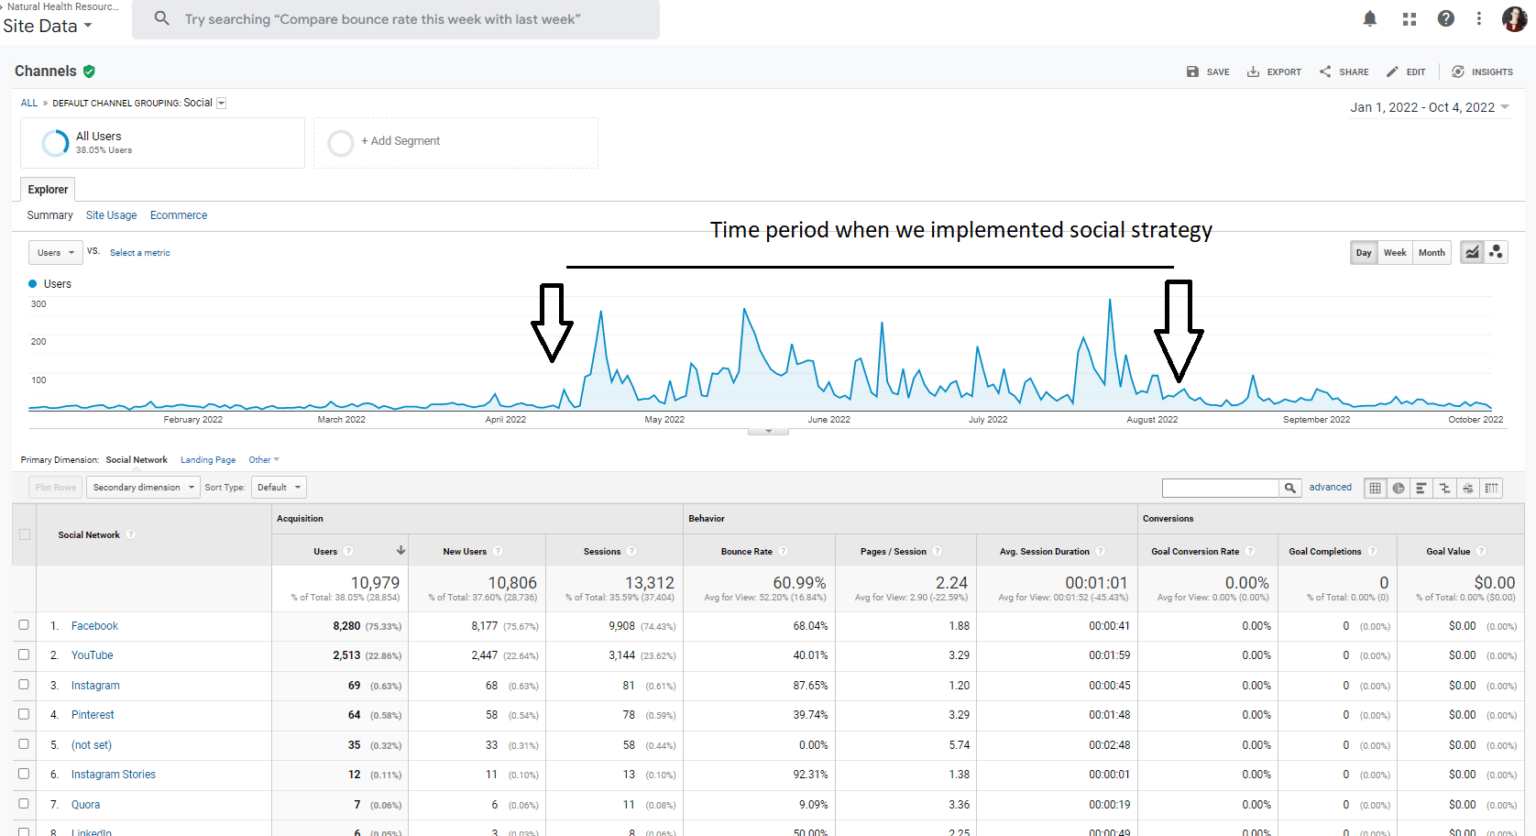1536x836 pixels.
Task: Check the YouTube row checkbox
Action: (x=24, y=655)
